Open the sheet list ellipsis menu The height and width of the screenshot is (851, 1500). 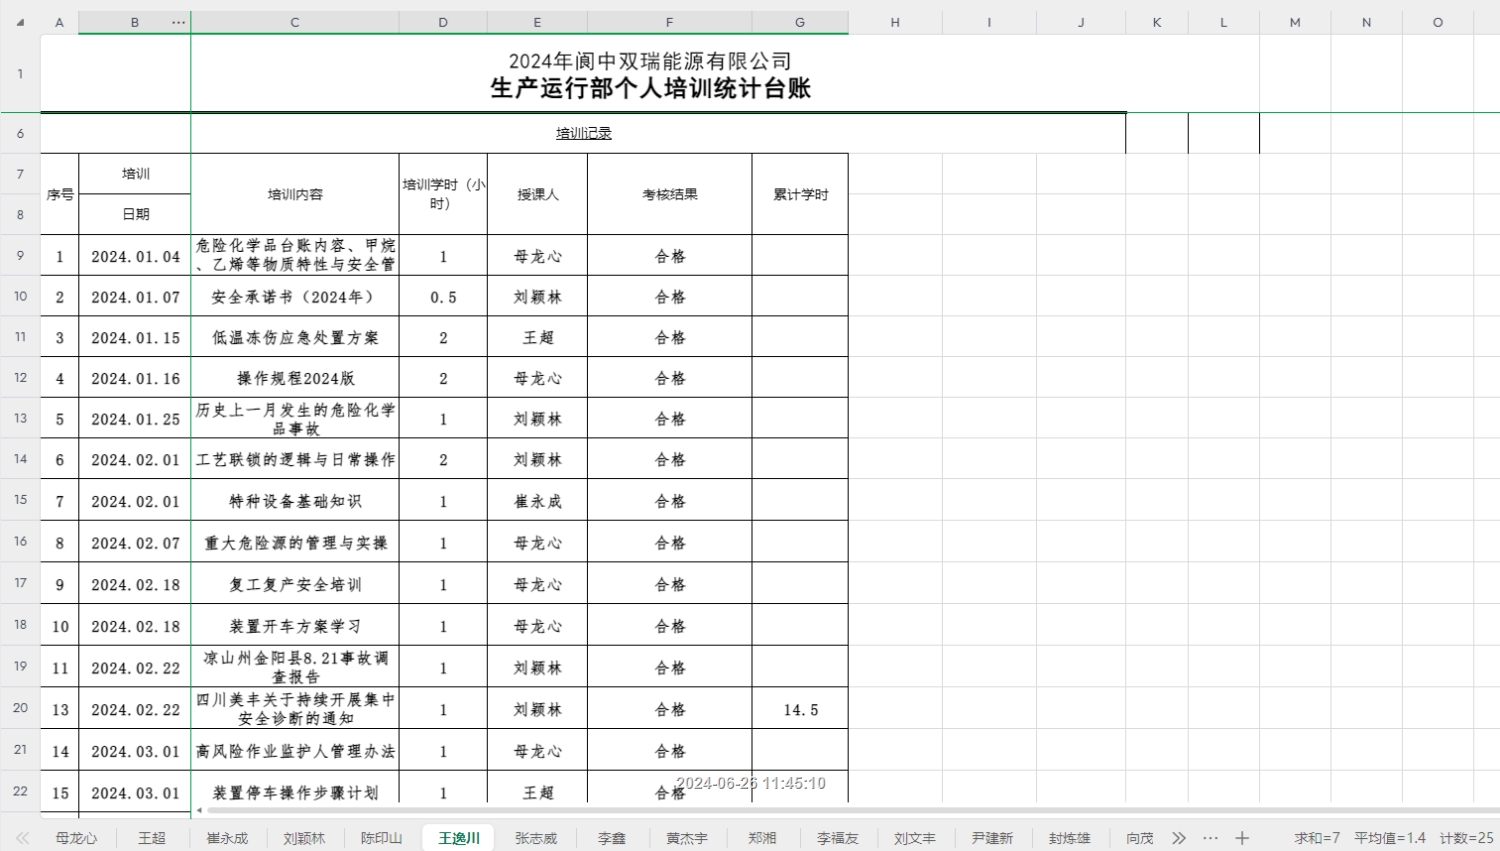[x=1211, y=838]
